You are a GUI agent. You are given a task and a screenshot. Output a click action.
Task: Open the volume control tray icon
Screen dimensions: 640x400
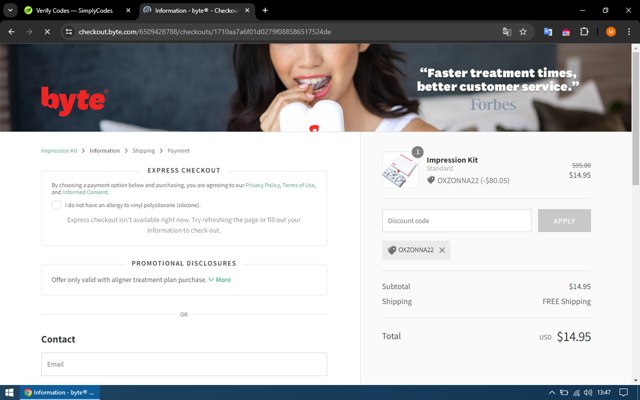[x=588, y=393]
